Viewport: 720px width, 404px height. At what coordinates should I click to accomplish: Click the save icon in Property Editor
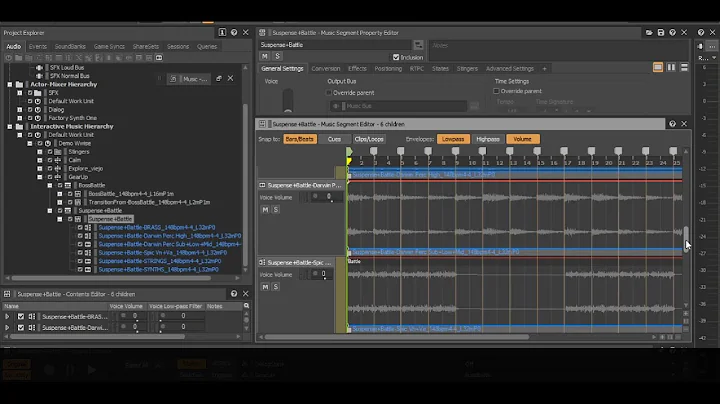[x=661, y=33]
